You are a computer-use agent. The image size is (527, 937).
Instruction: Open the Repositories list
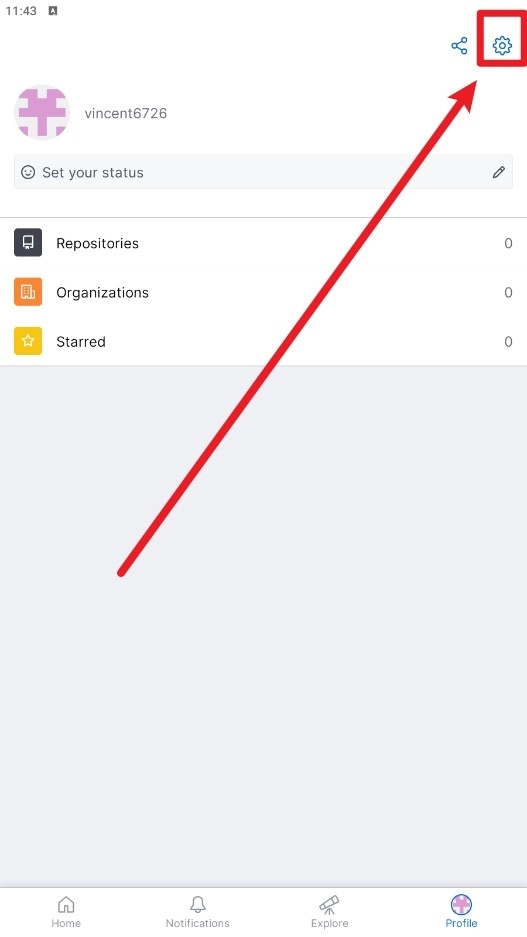(264, 243)
